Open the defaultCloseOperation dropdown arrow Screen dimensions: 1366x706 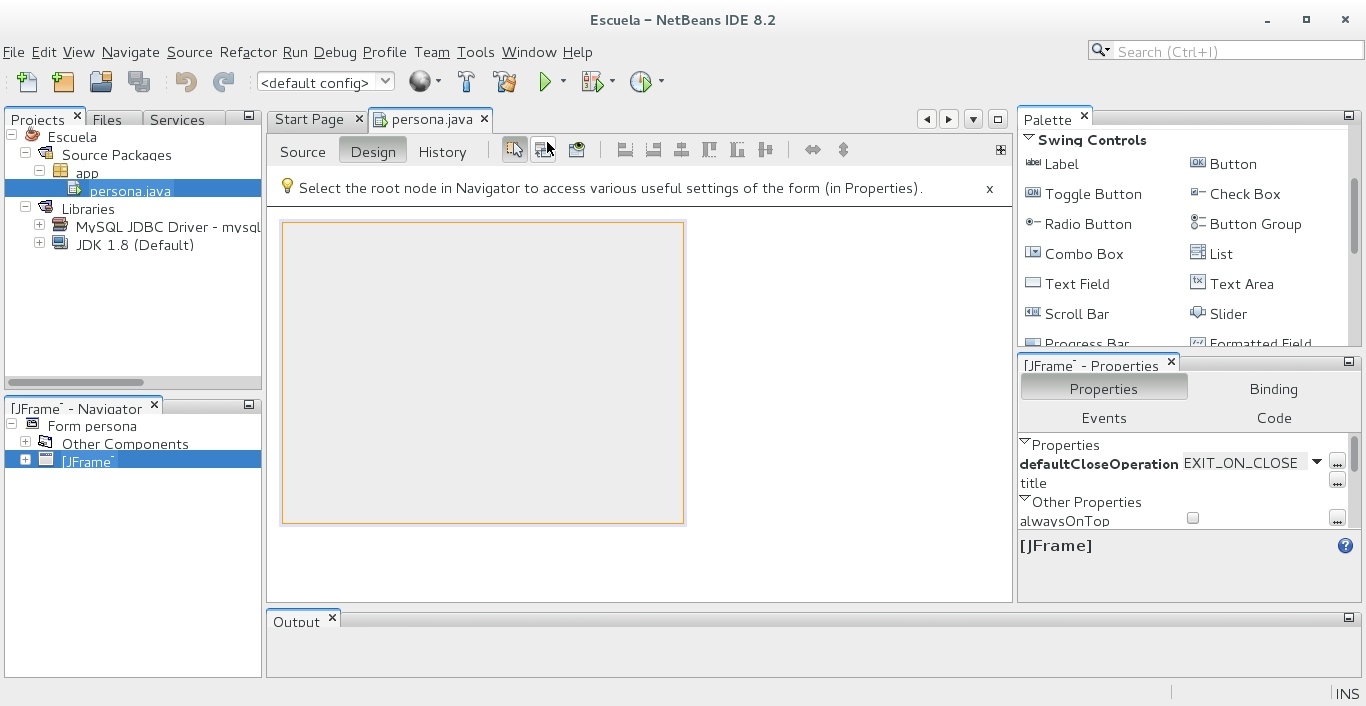click(x=1317, y=463)
